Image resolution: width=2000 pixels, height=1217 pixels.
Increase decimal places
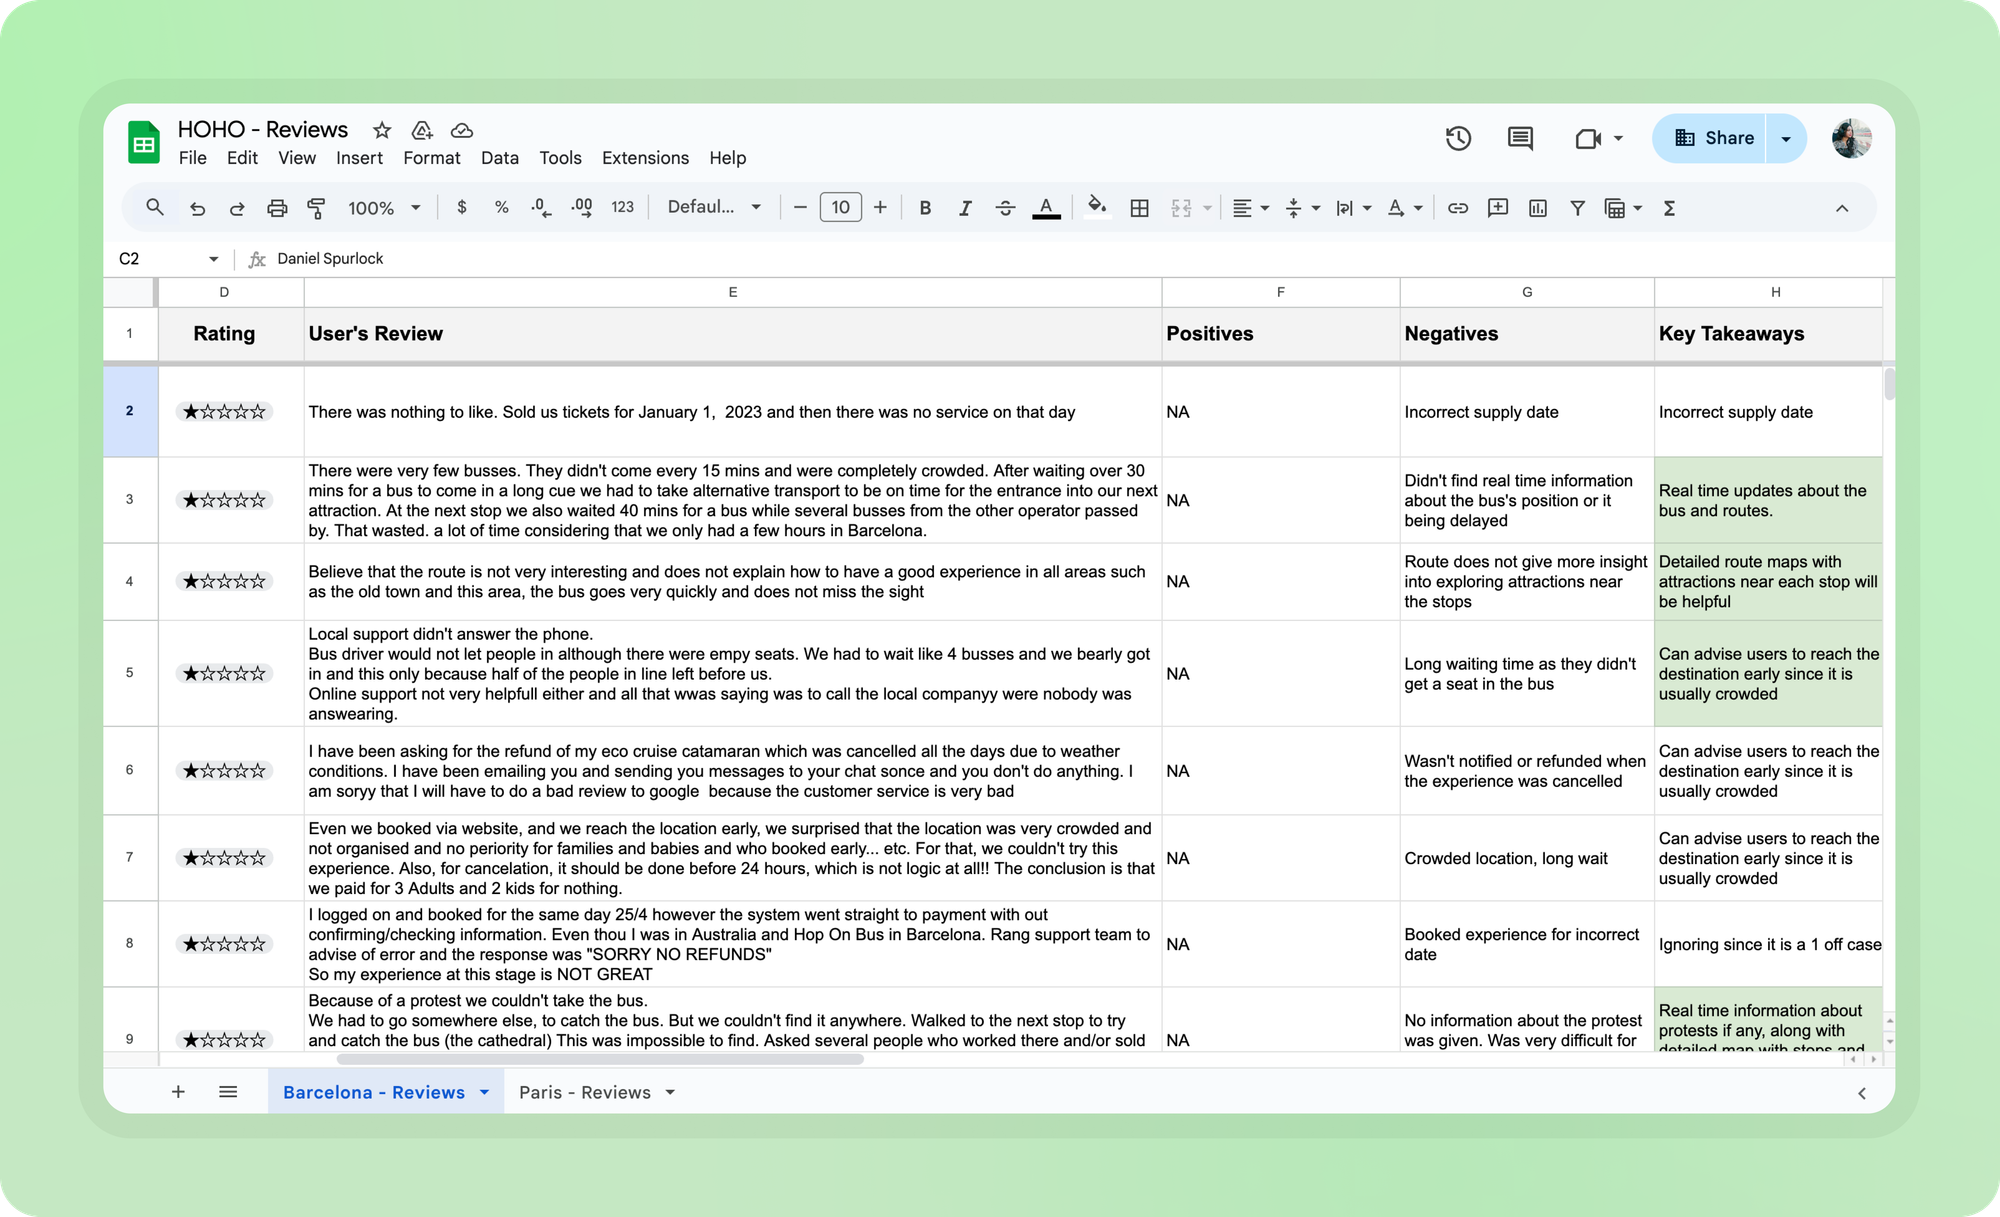click(582, 207)
